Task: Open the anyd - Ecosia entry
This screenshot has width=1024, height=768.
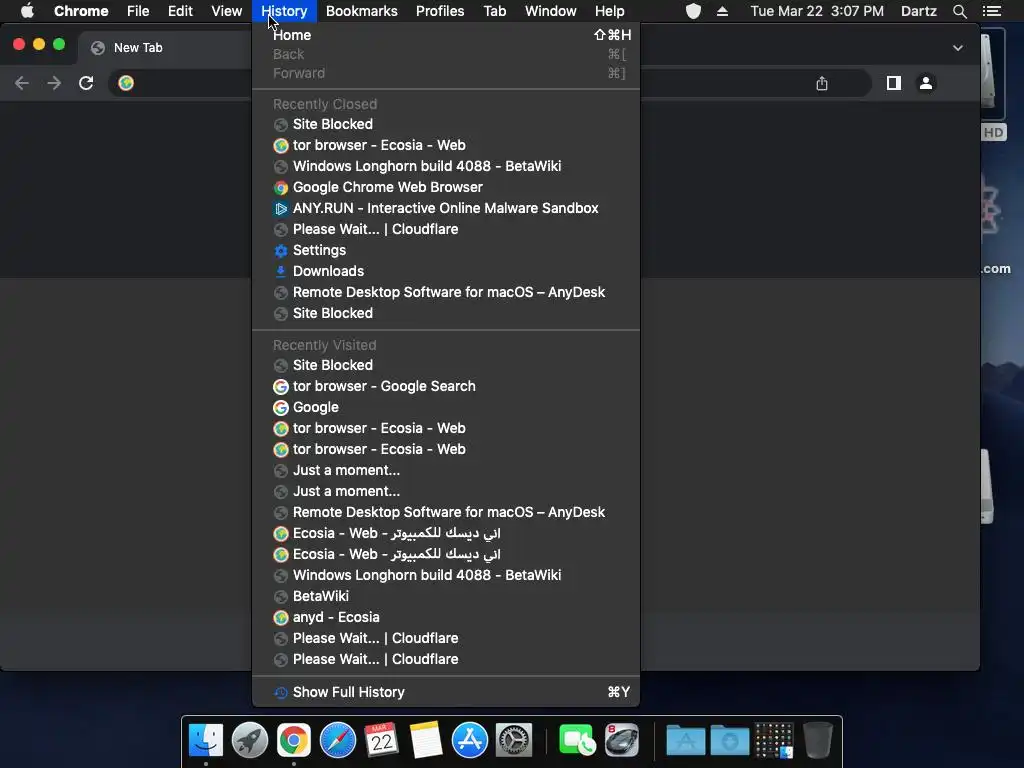Action: point(446,617)
